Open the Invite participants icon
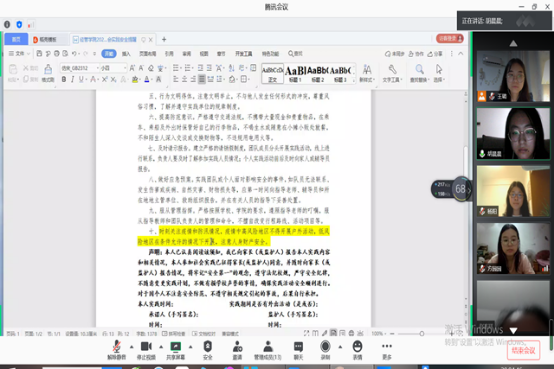The image size is (554, 369). [x=237, y=350]
